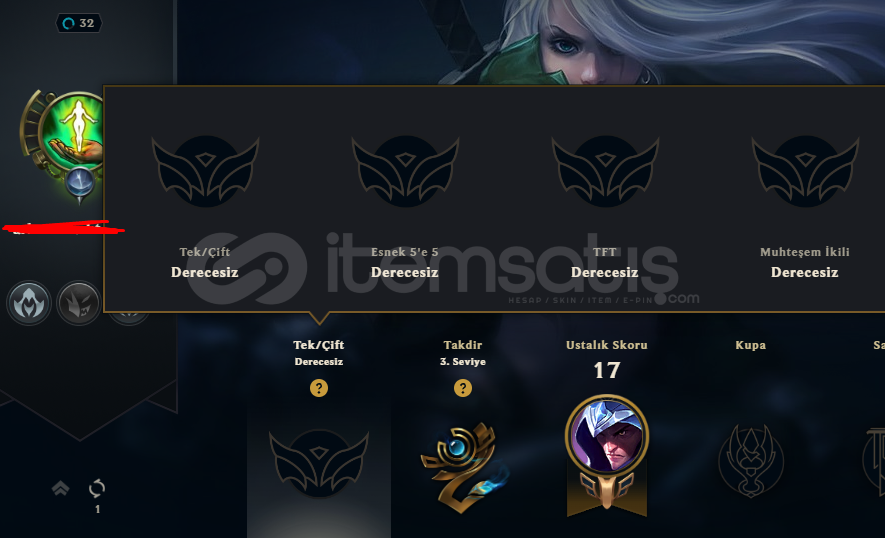
Task: Click the Ustalık Skoru 17 label
Action: pos(607,358)
